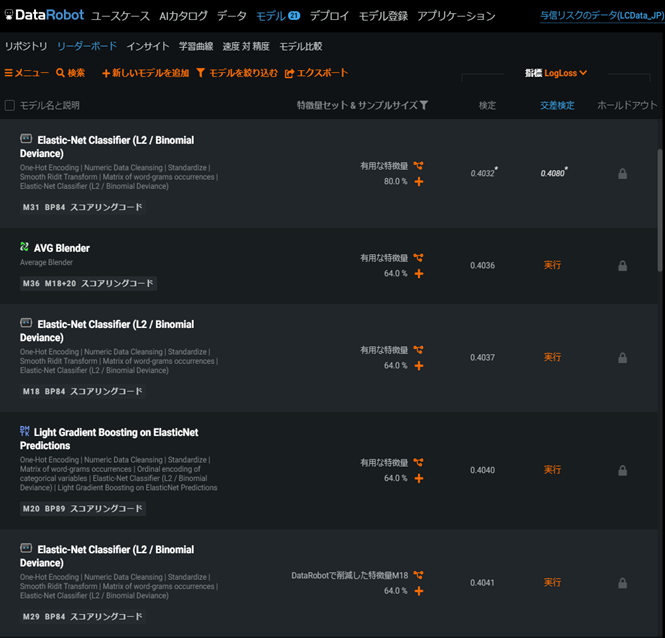Click the M31 validation score 0.4032
This screenshot has height=638, width=665.
tap(483, 172)
